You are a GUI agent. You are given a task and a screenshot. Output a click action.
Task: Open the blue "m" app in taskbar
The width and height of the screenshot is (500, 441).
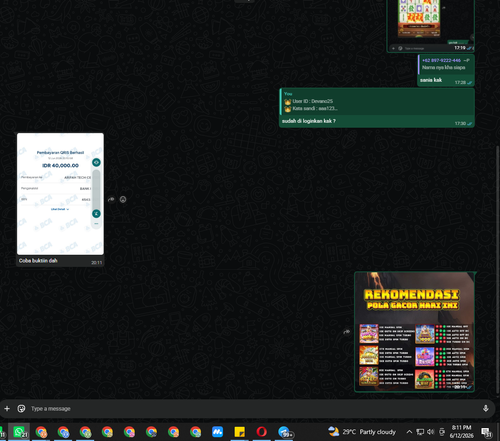tap(217, 432)
